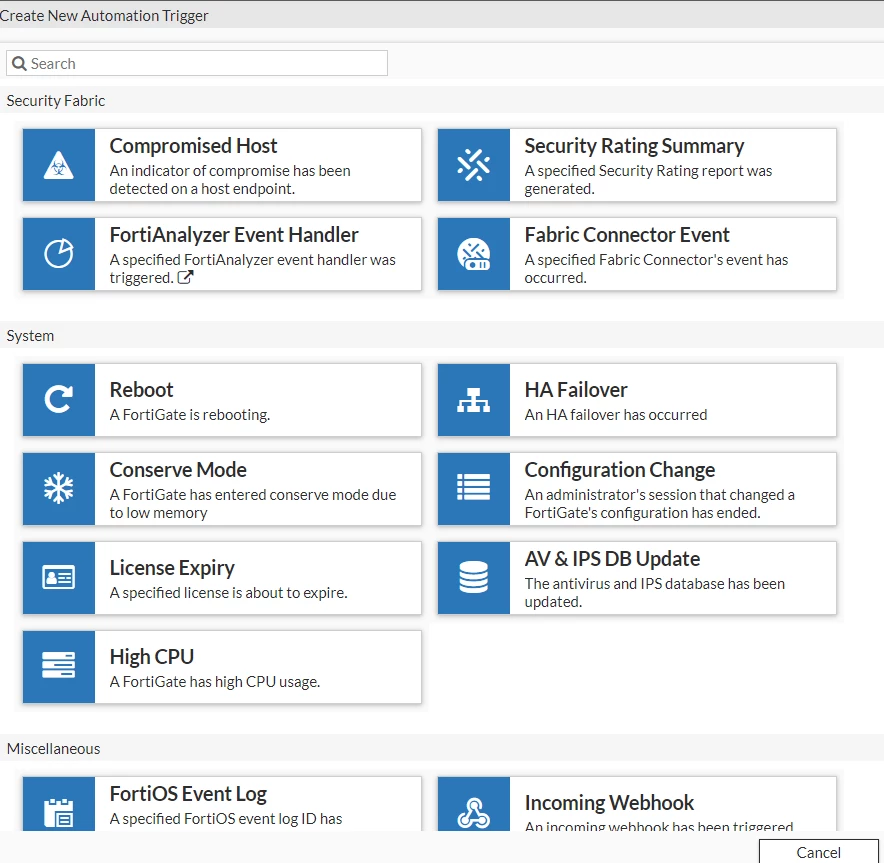Click the Cancel button
This screenshot has width=884, height=863.
(819, 852)
